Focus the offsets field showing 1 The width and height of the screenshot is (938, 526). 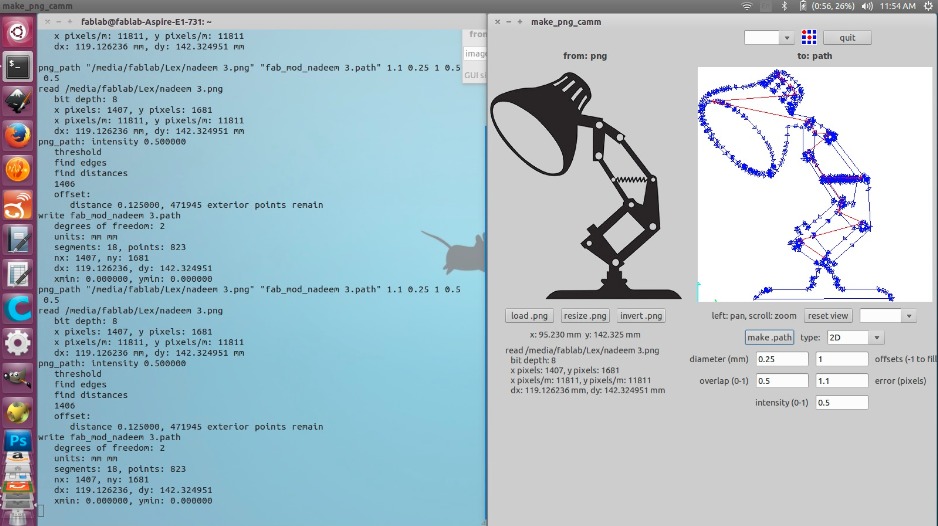[842, 359]
